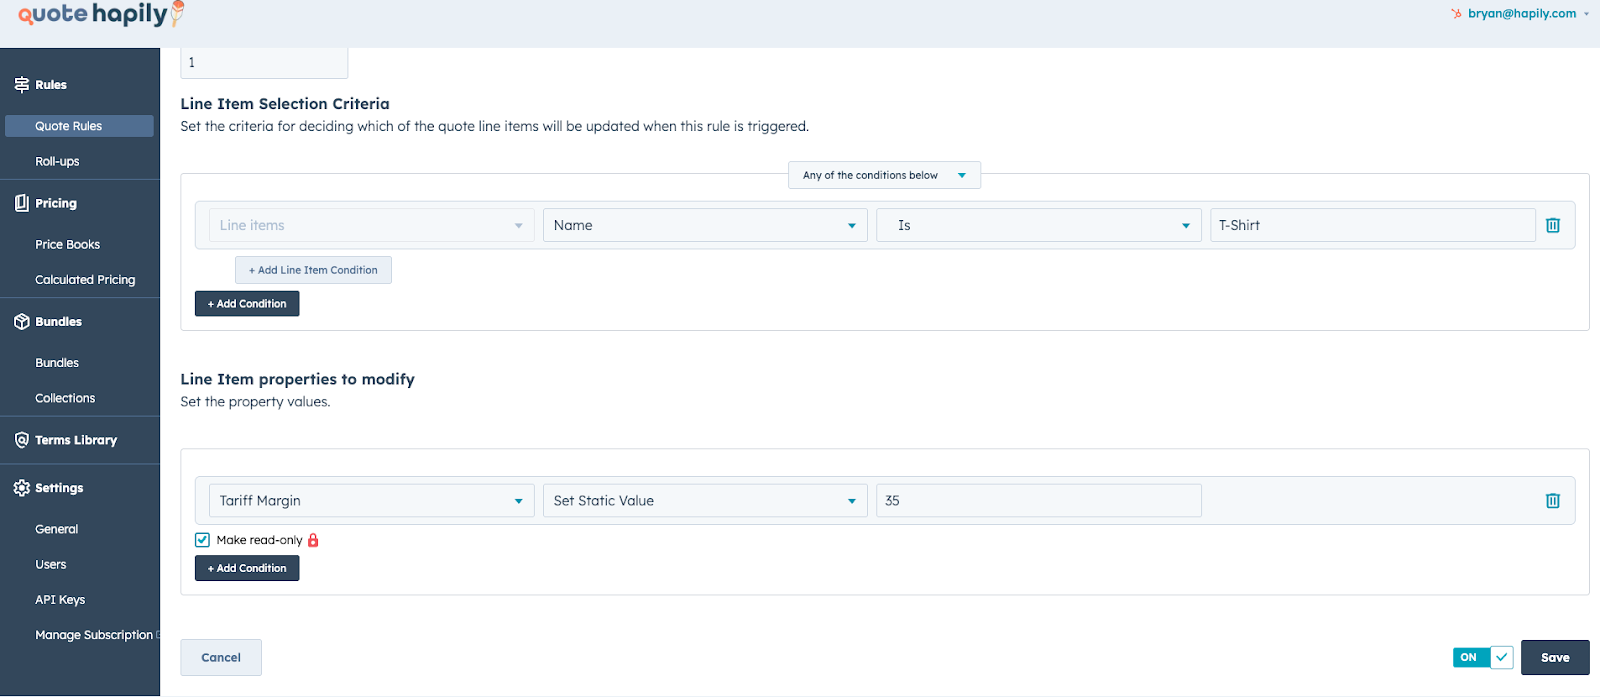The width and height of the screenshot is (1600, 697).
Task: Expand the Name property dropdown
Action: pyautogui.click(x=704, y=226)
